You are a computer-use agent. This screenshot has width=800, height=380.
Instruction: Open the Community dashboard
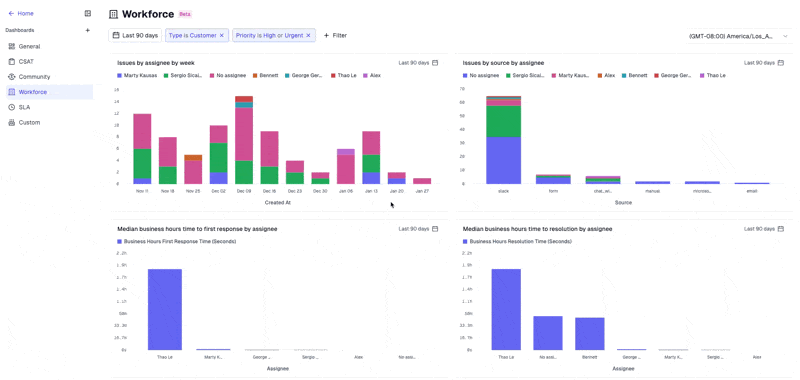point(49,77)
